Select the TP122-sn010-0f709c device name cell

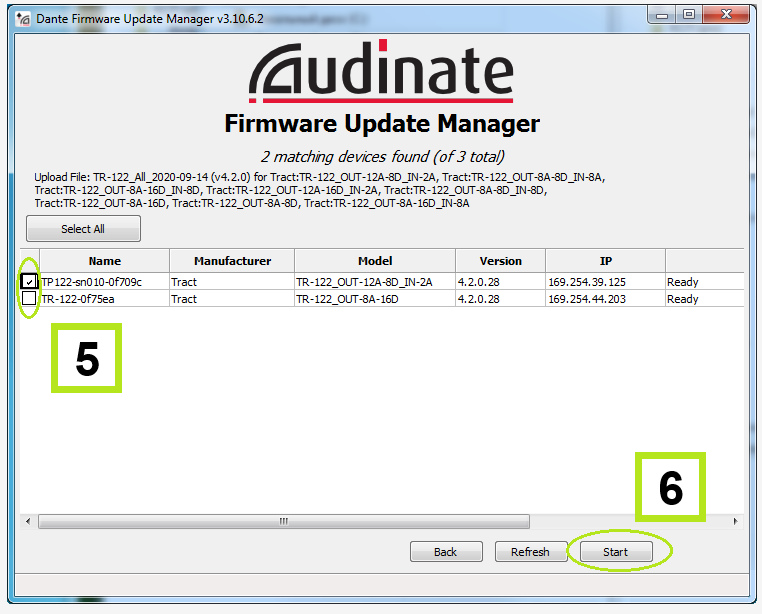92,282
